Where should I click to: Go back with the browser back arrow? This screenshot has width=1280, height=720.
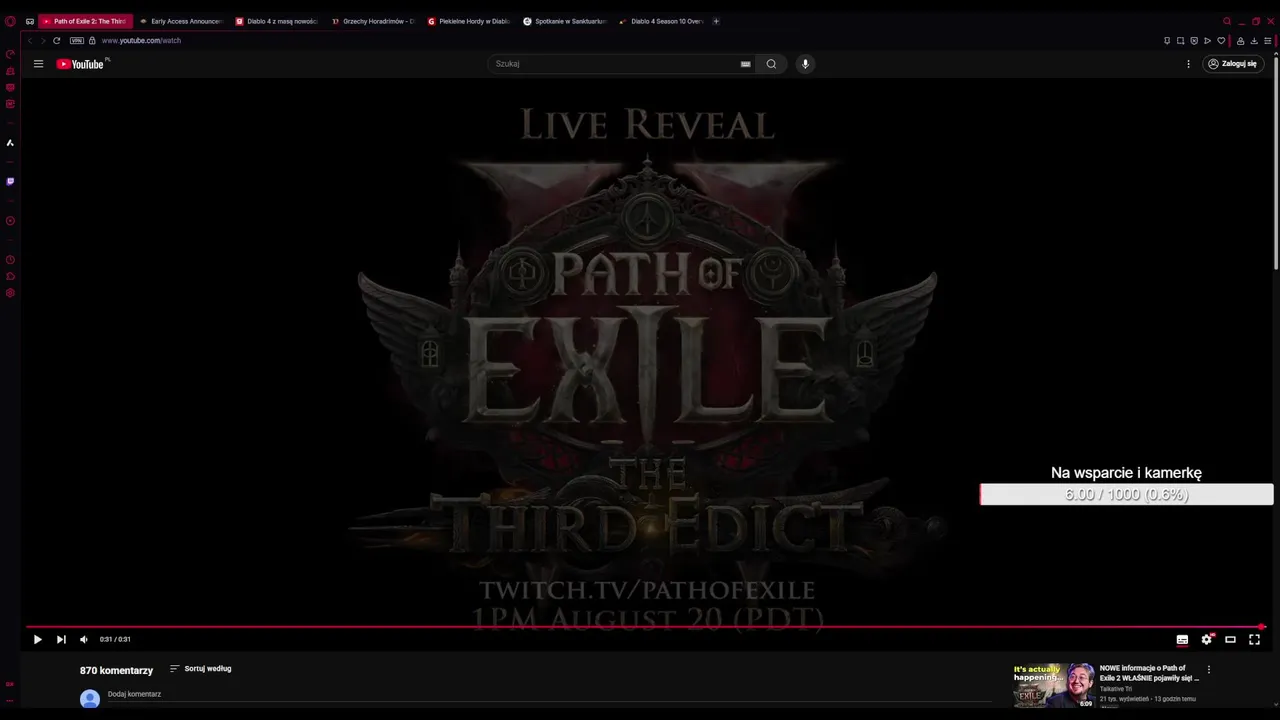pos(30,41)
